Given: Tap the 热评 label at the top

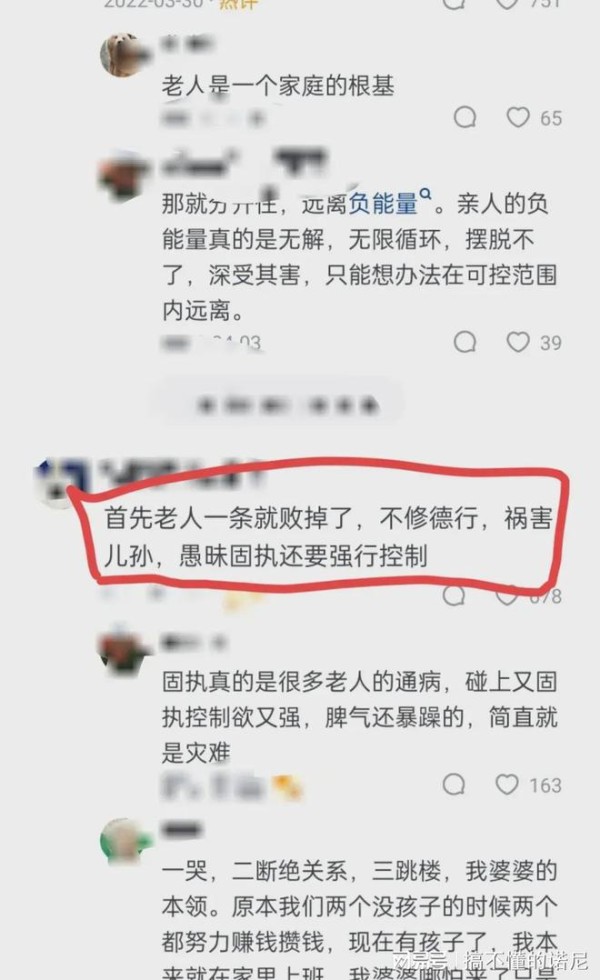Looking at the screenshot, I should [238, 4].
